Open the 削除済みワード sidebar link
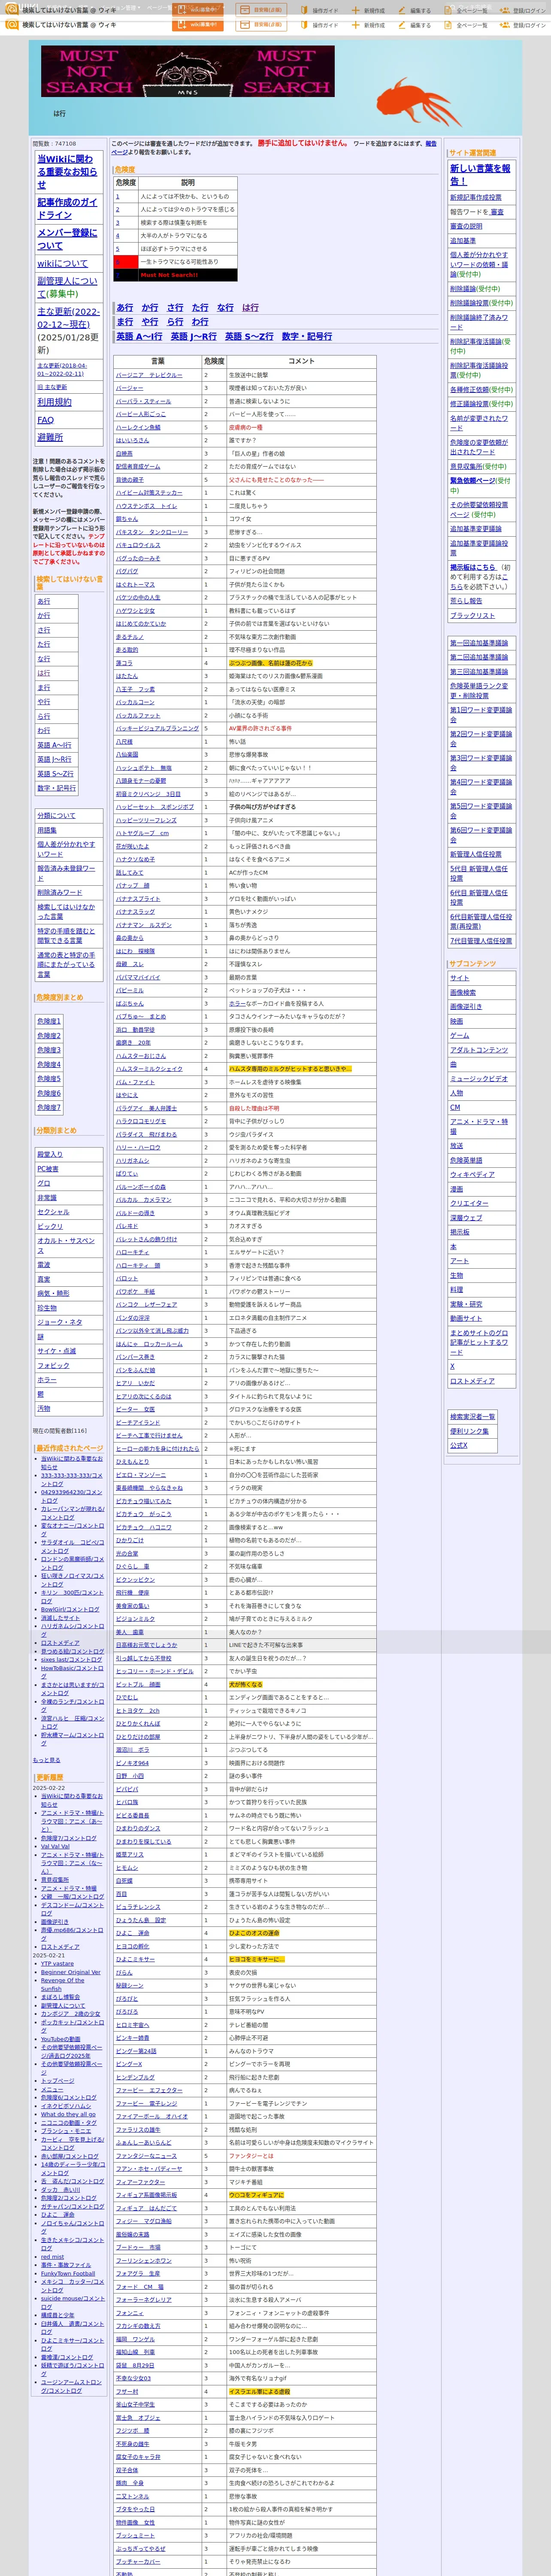 click(x=60, y=892)
